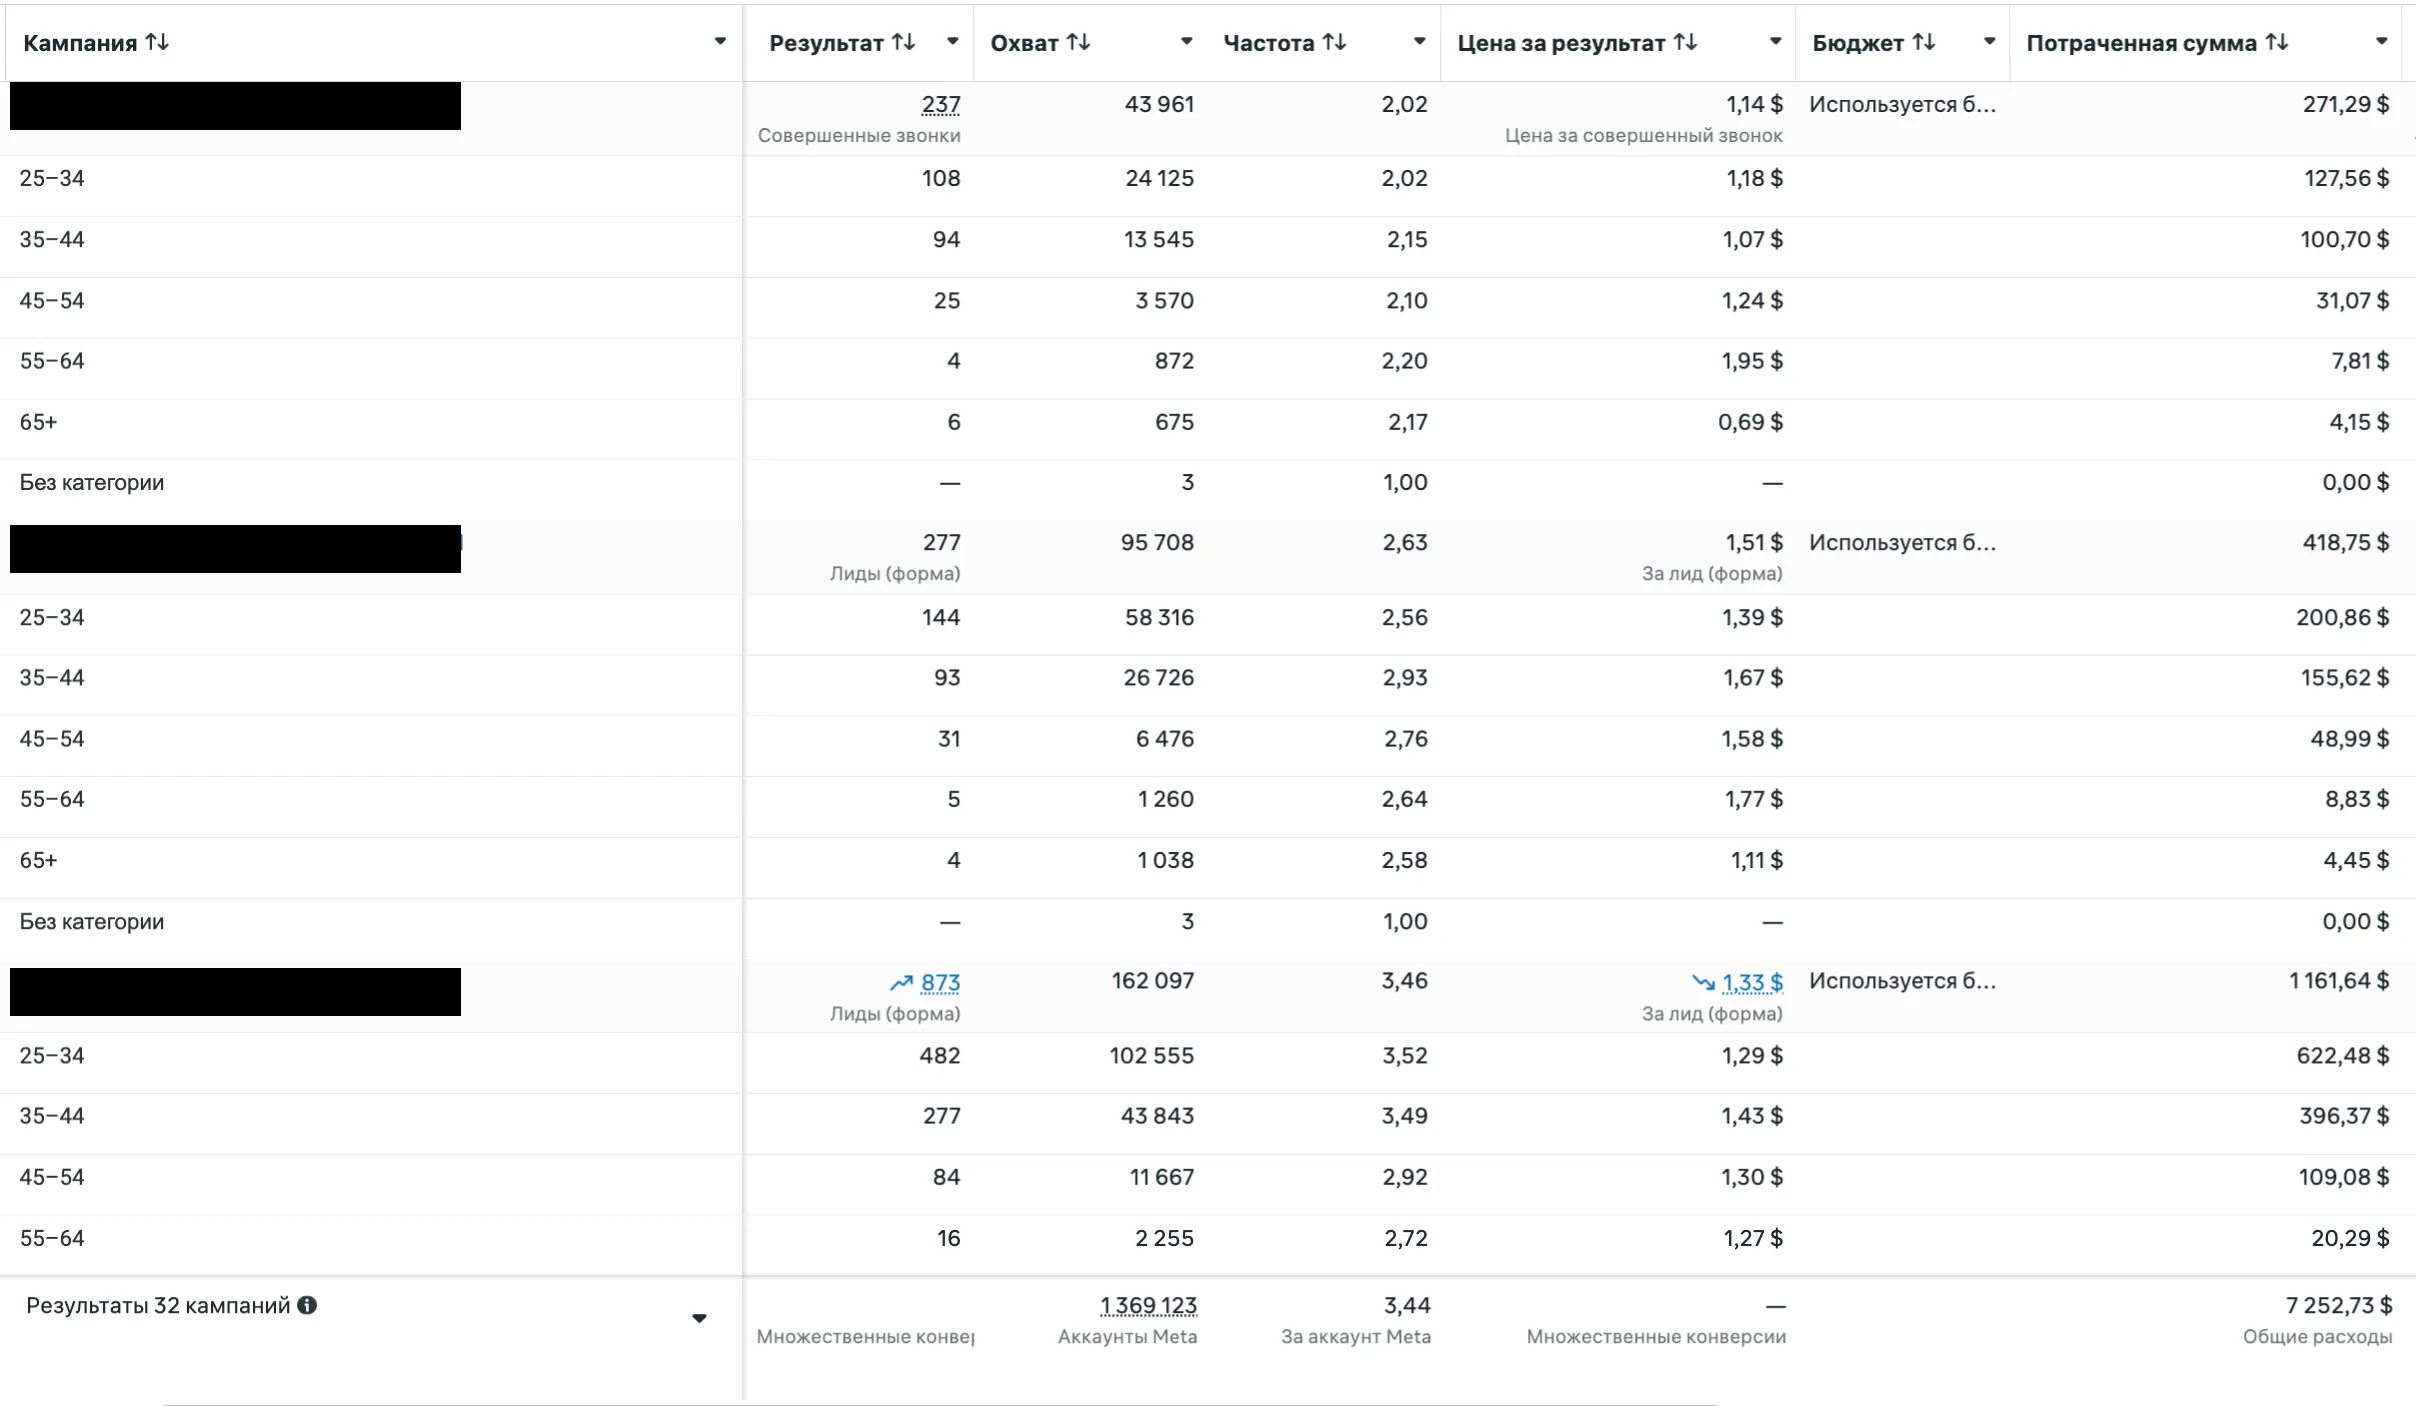Click the underlined 1 369 123 reach total
Screen dimensions: 2416x1406
pyautogui.click(x=1148, y=1305)
